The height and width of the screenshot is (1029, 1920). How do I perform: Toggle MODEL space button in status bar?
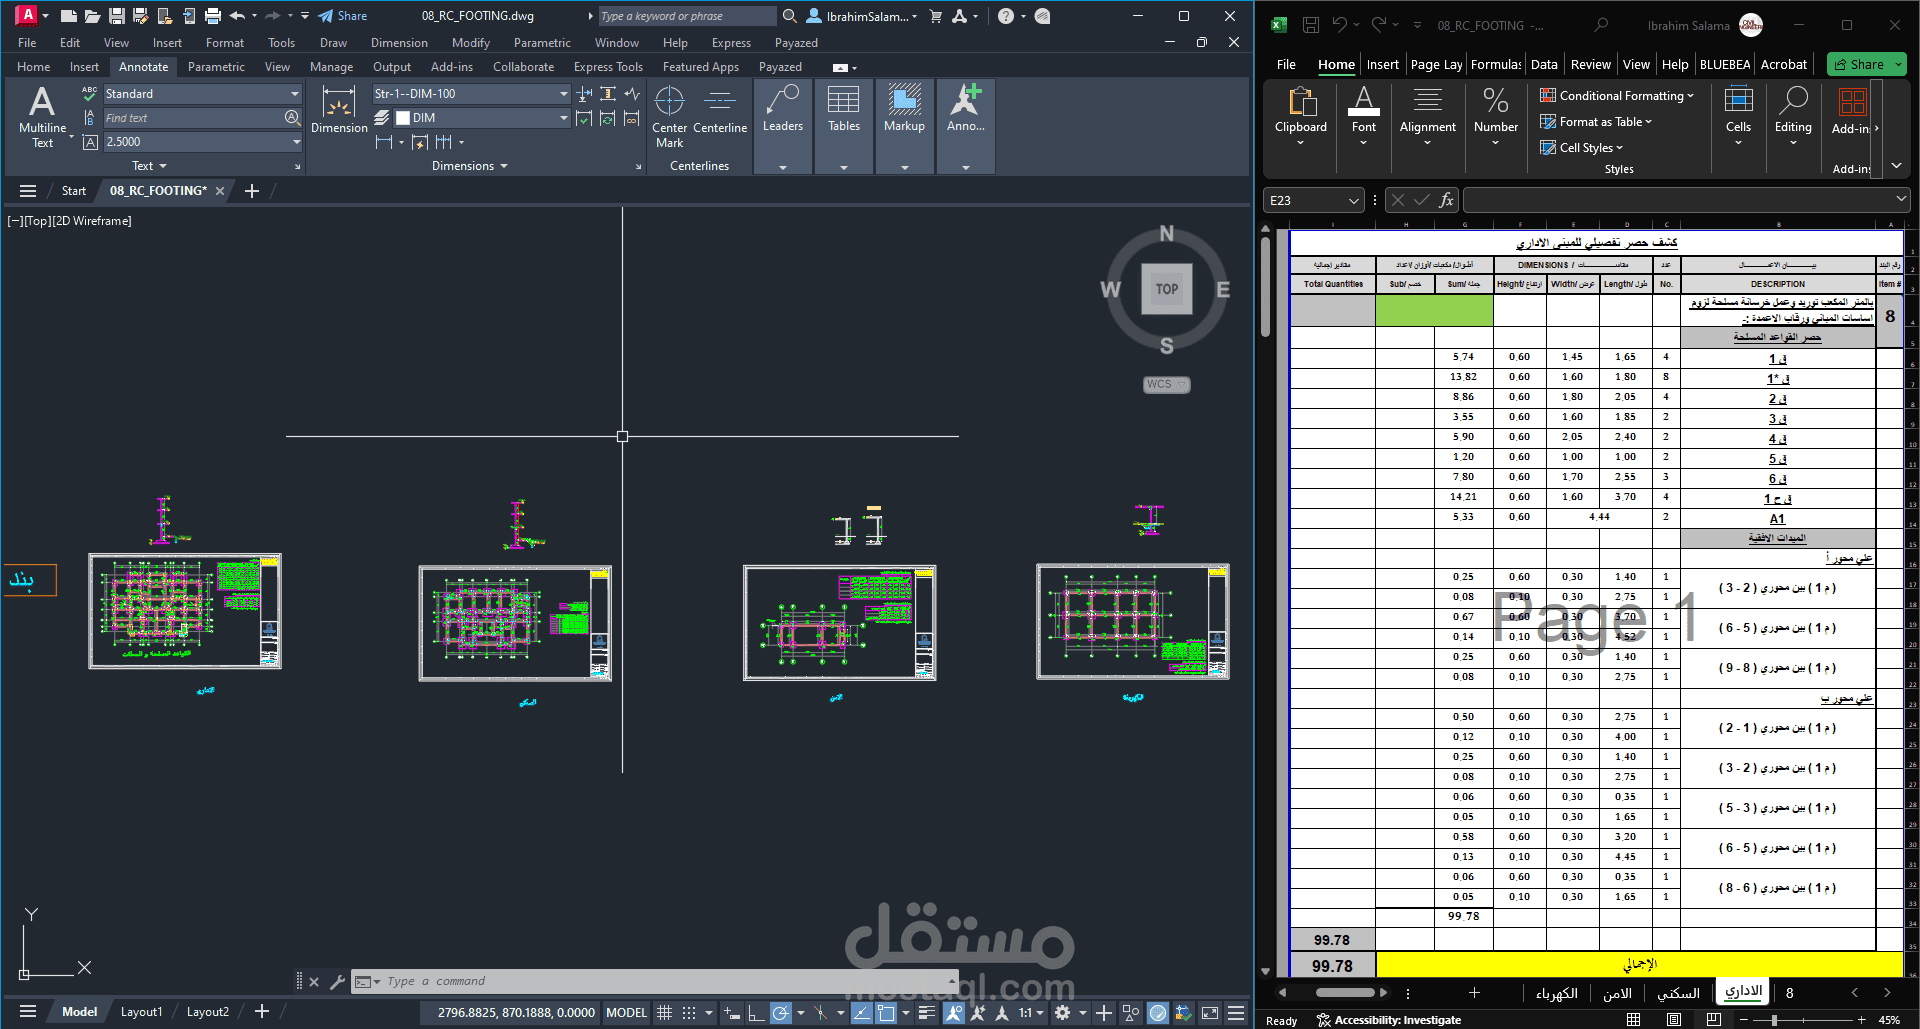626,1012
